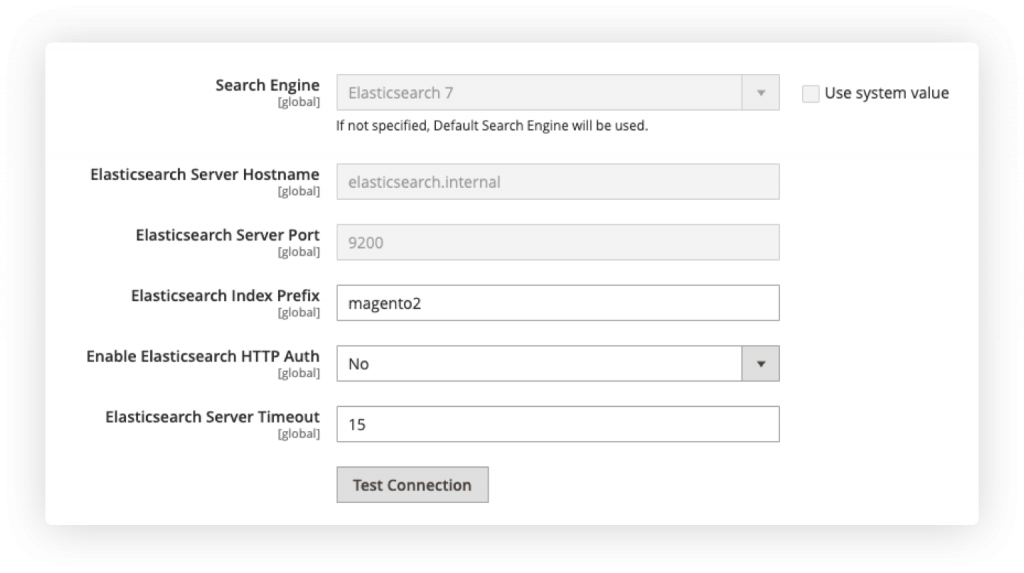The height and width of the screenshot is (573, 1024).
Task: Click the Search Engine field label
Action: [x=267, y=85]
